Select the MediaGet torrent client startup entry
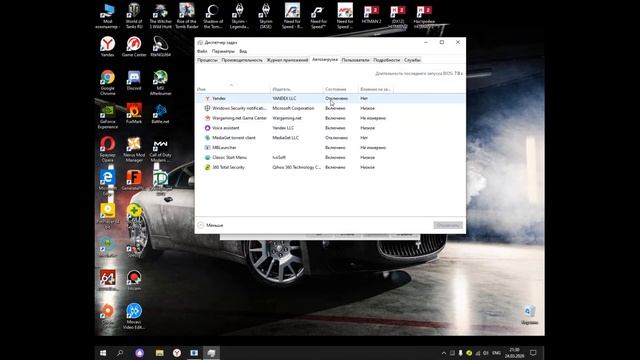This screenshot has width=640, height=360. (330, 138)
